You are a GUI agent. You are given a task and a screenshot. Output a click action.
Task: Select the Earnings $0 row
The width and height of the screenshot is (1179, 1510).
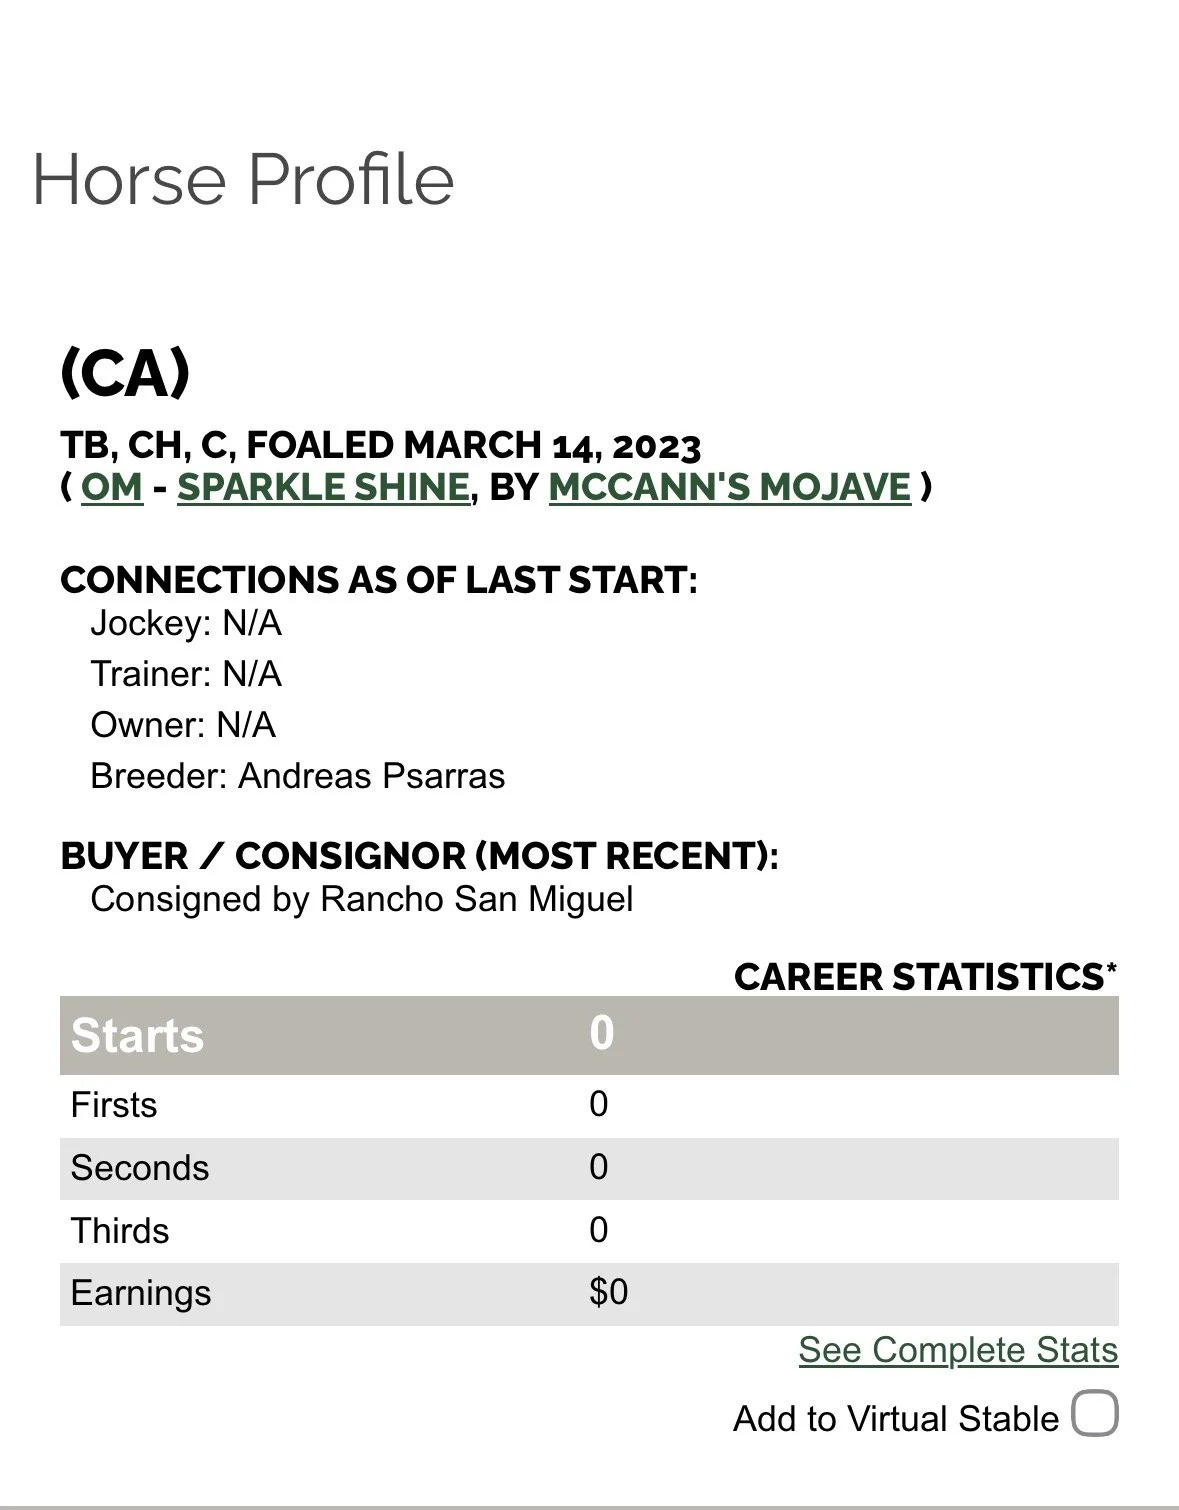(x=589, y=1294)
